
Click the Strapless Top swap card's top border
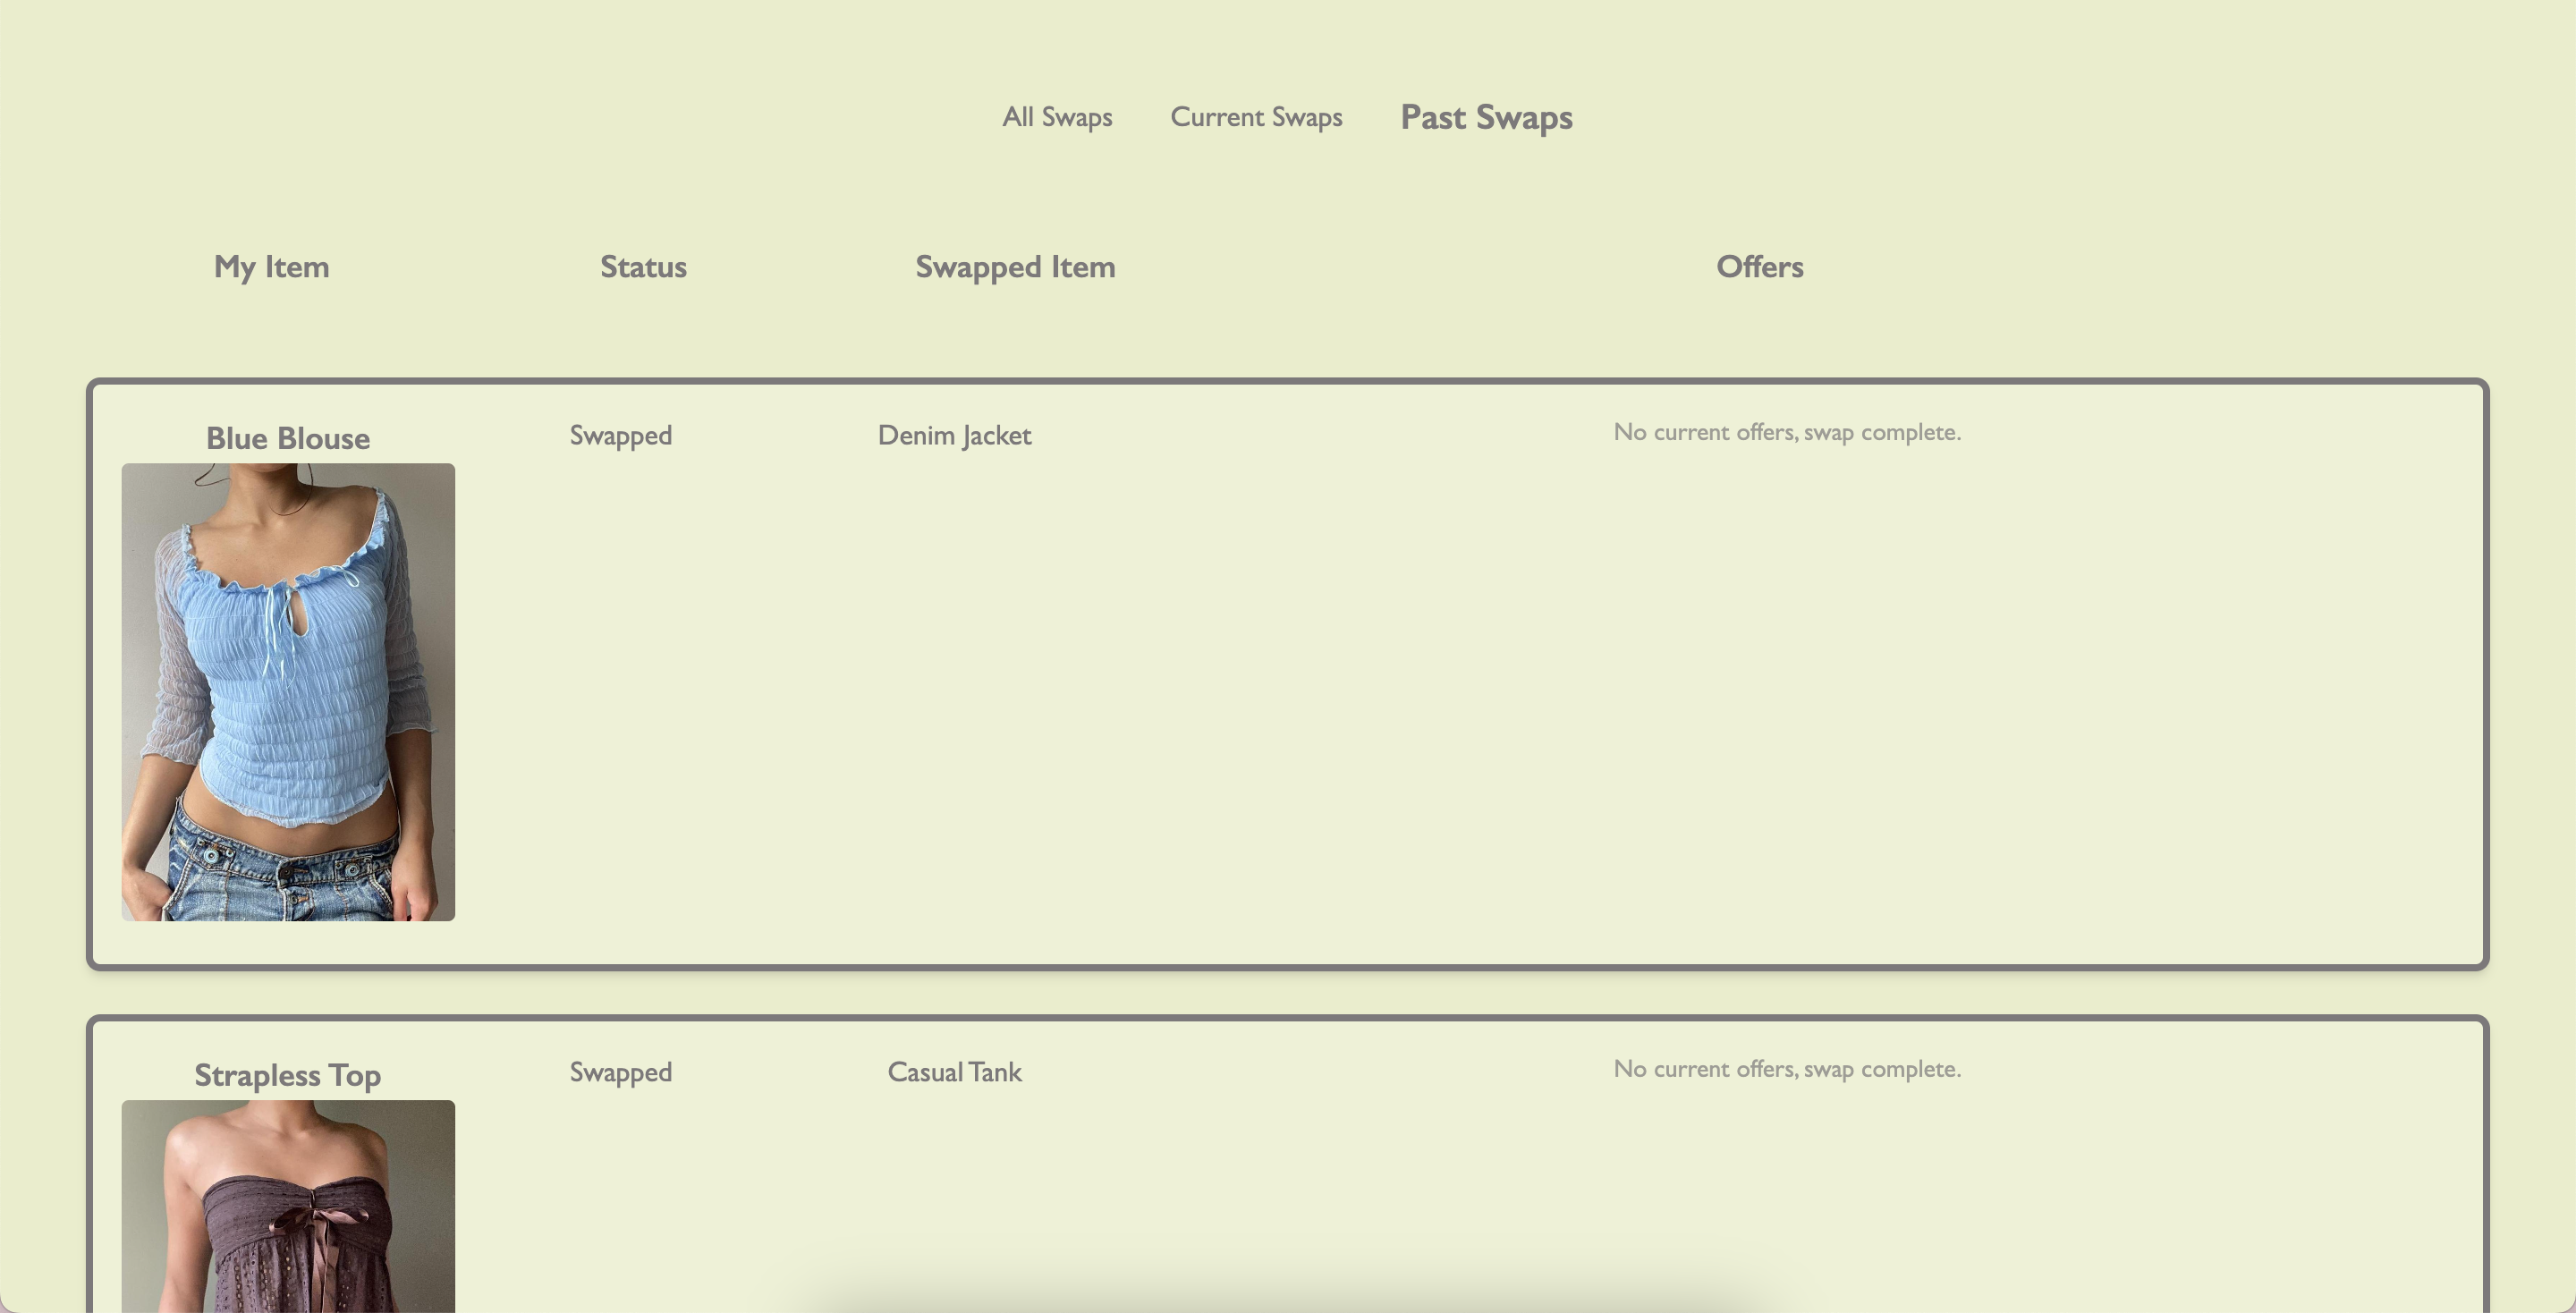pyautogui.click(x=1287, y=1018)
